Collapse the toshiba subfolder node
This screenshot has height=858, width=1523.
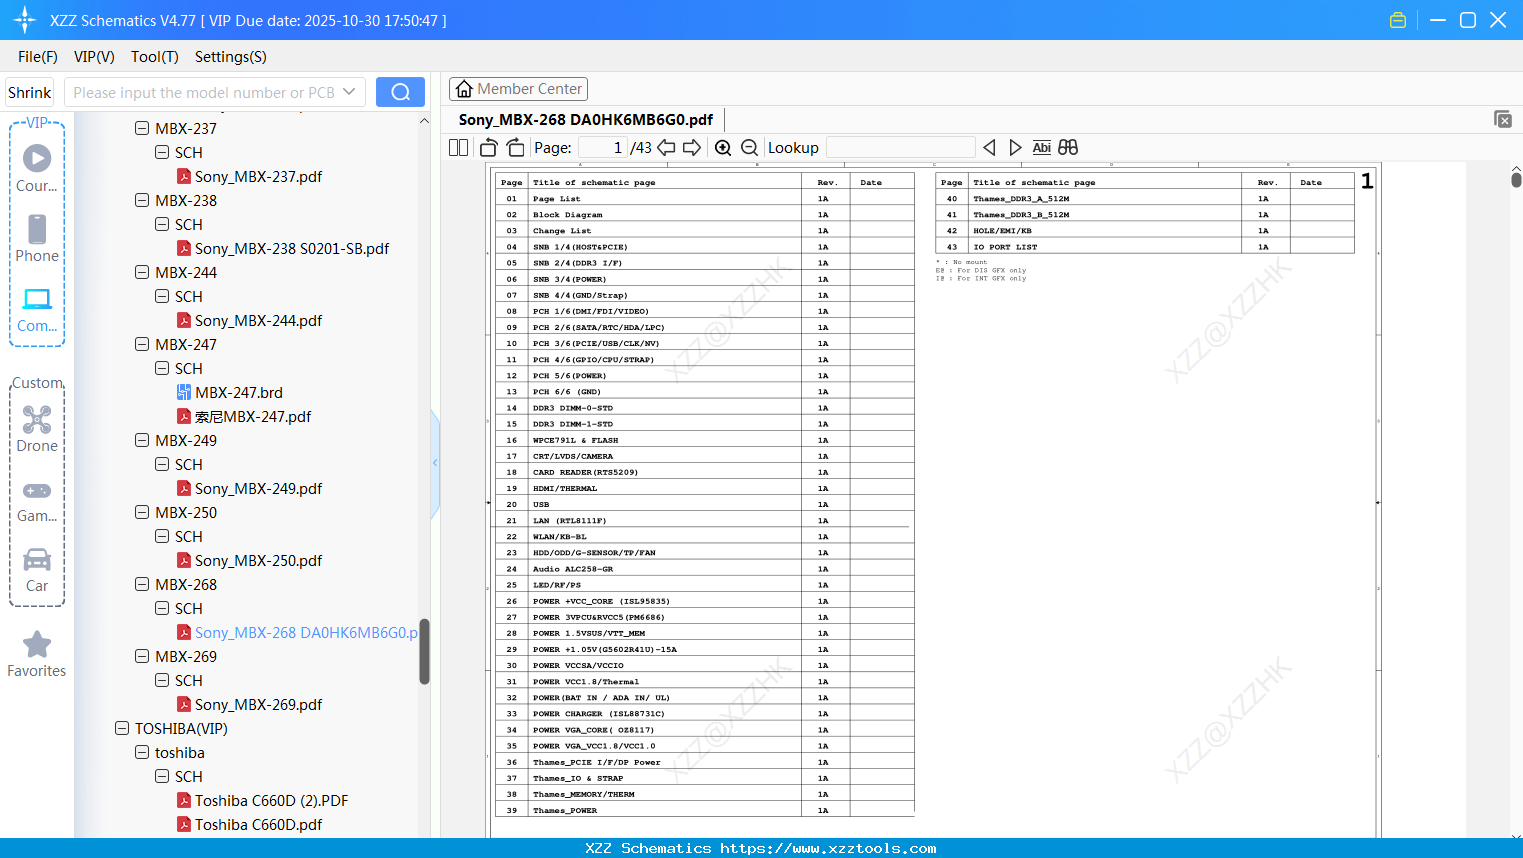pyautogui.click(x=142, y=753)
